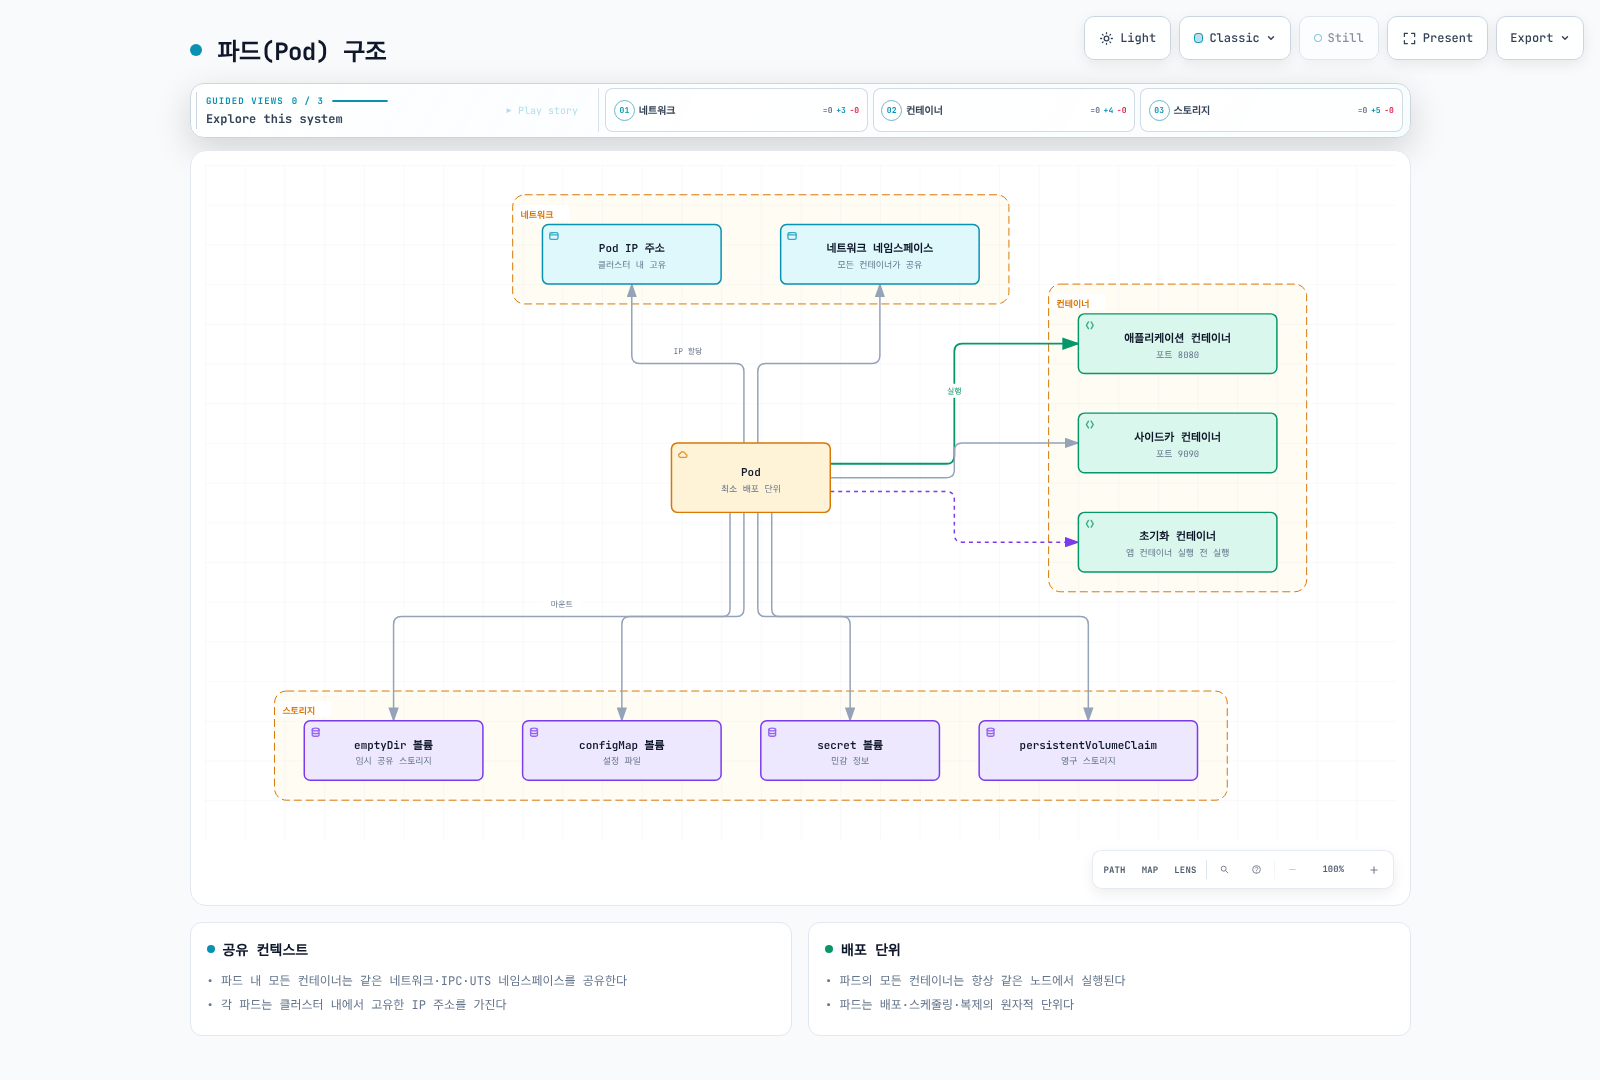Image resolution: width=1600 pixels, height=1080 pixels.
Task: Select the Pod central node
Action: click(x=751, y=478)
